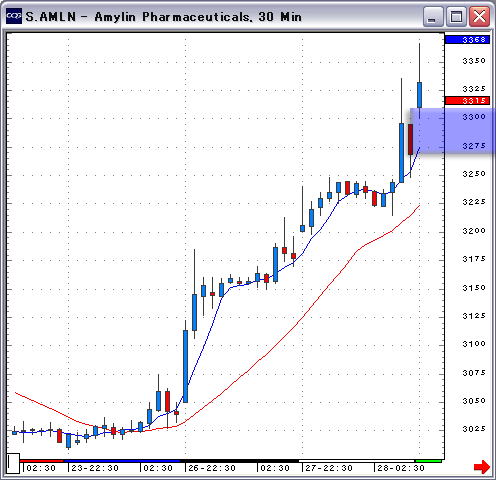Screen dimensions: 496x480
Task: Click the 26-22:30 time axis label
Action: coord(212,468)
